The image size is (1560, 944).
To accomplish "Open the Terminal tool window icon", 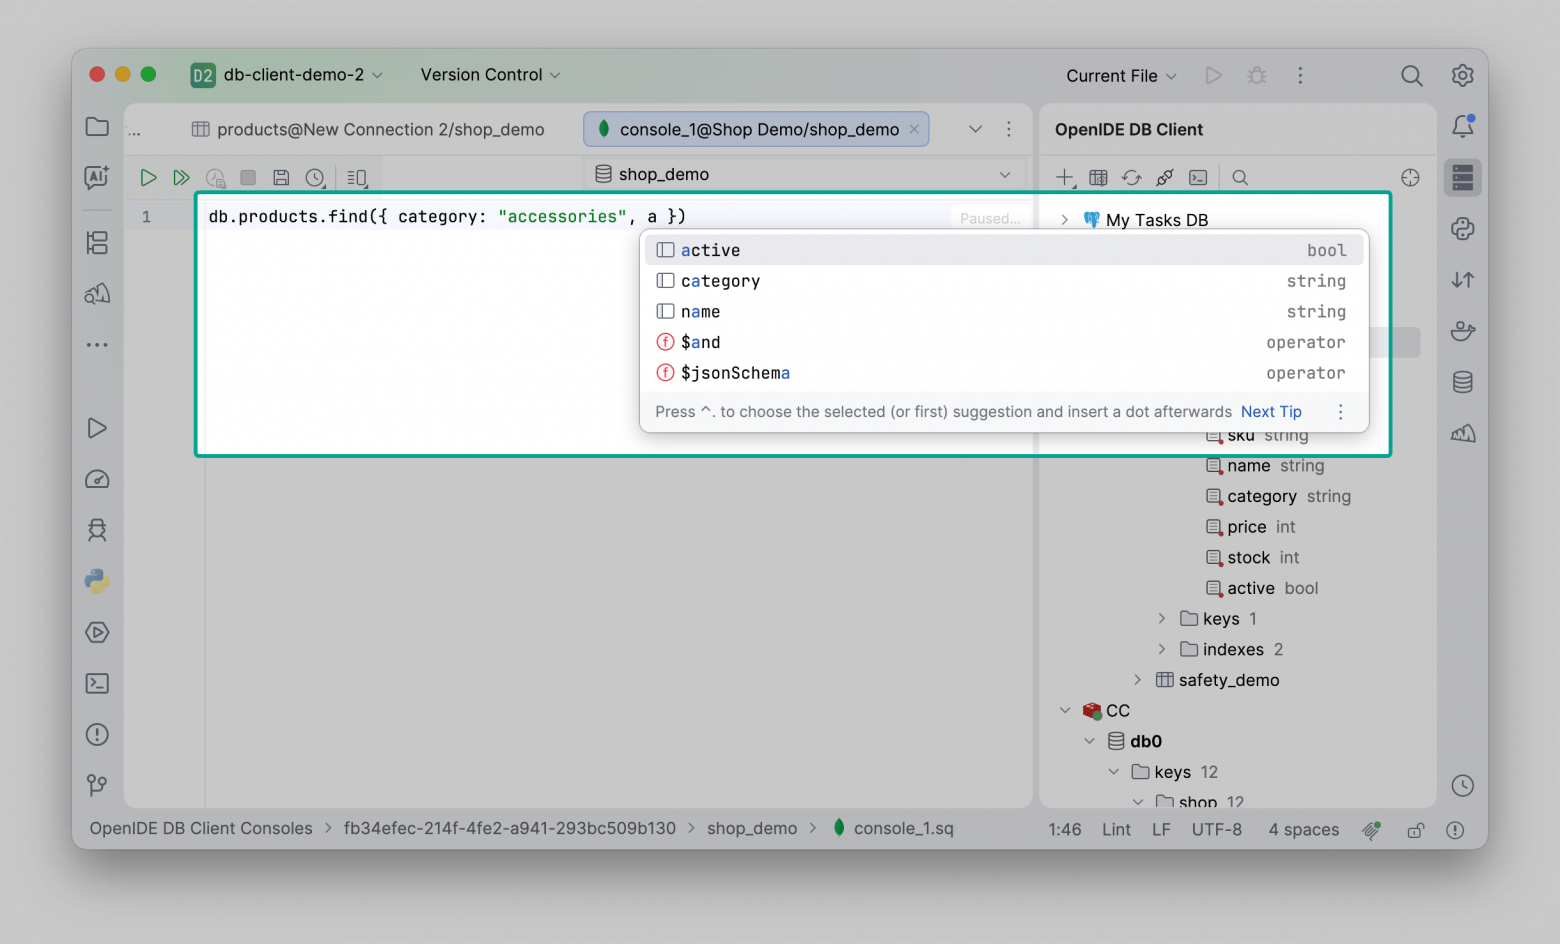I will pyautogui.click(x=97, y=683).
